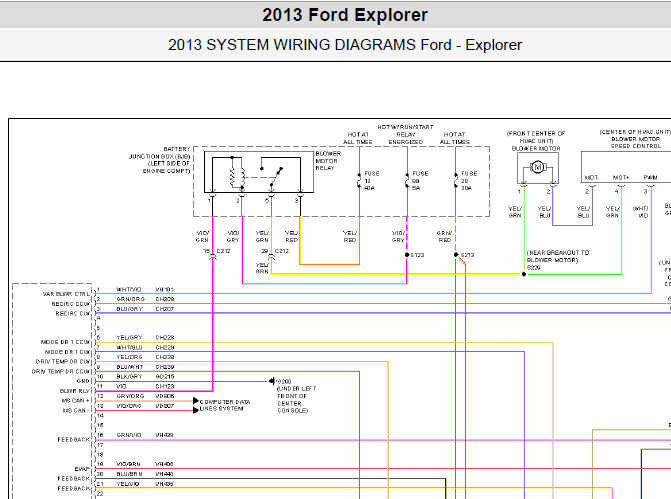This screenshot has height=499, width=671.
Task: Click 'VIO/BRN' wire color on pin 19
Action: click(128, 464)
